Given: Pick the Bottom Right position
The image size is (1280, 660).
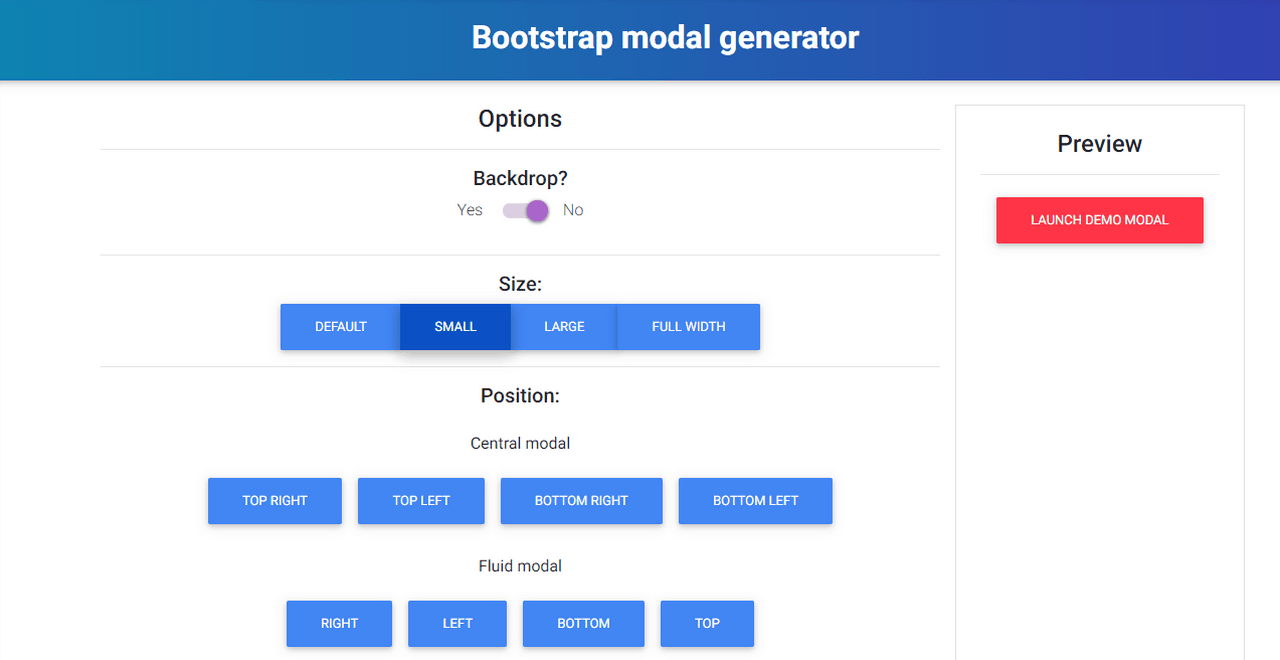Looking at the screenshot, I should 582,501.
